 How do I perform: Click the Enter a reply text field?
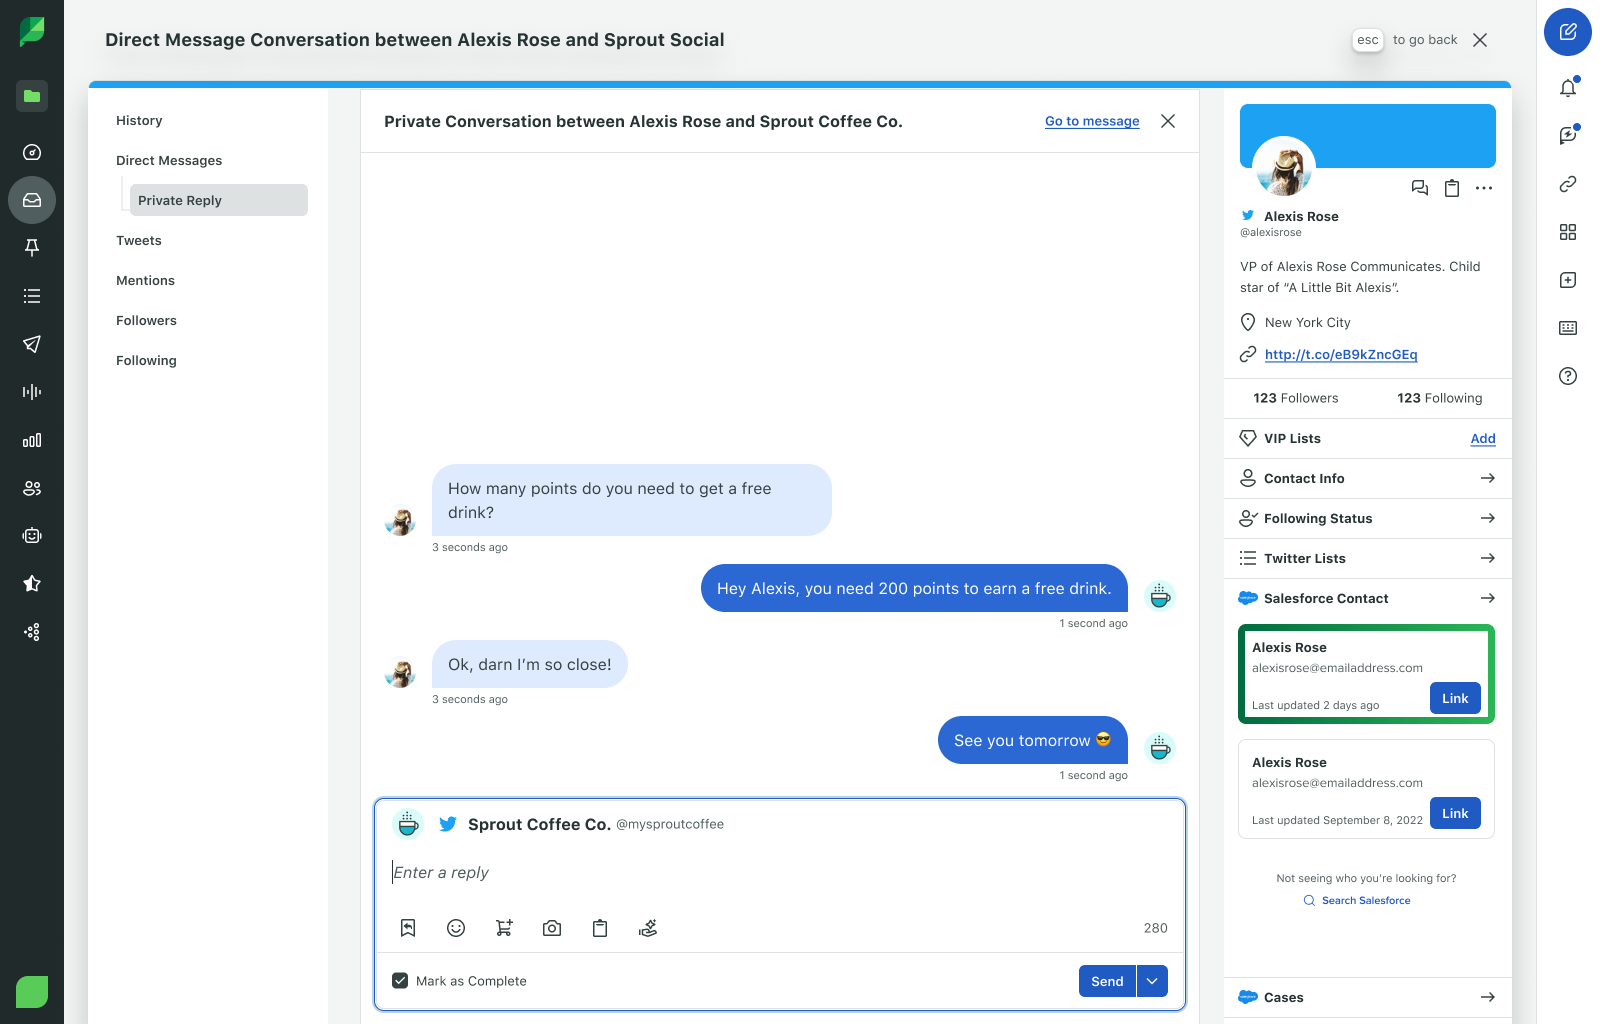(780, 872)
